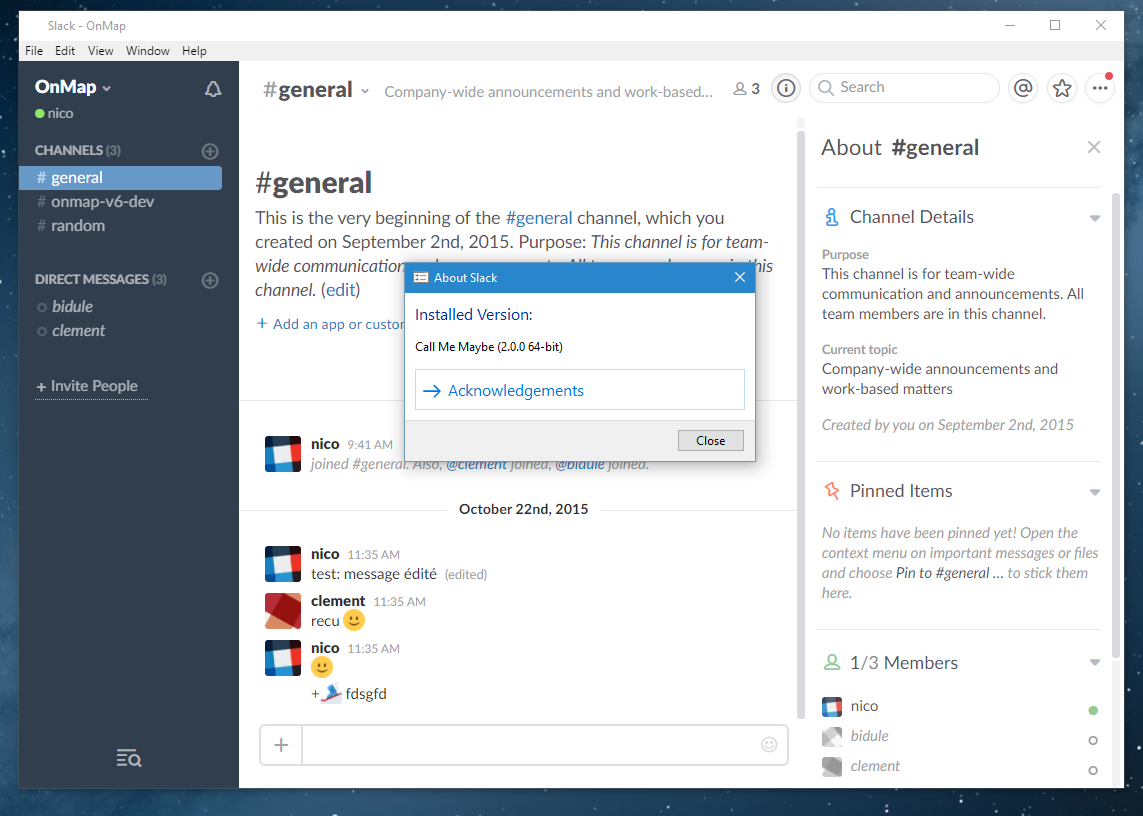Collapse the Pinned Items section
1143x816 pixels.
(x=1094, y=492)
